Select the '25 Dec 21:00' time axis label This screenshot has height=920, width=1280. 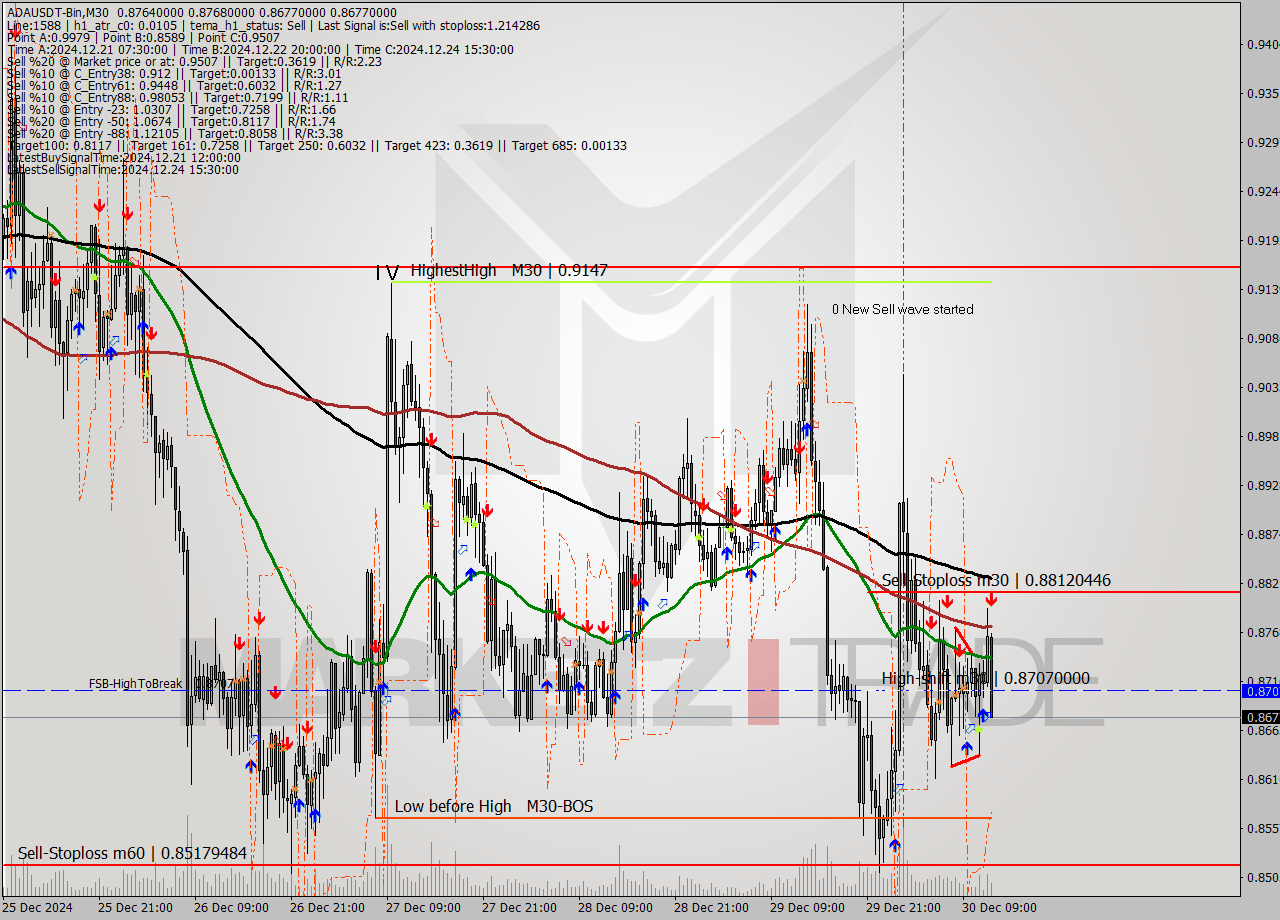point(134,908)
